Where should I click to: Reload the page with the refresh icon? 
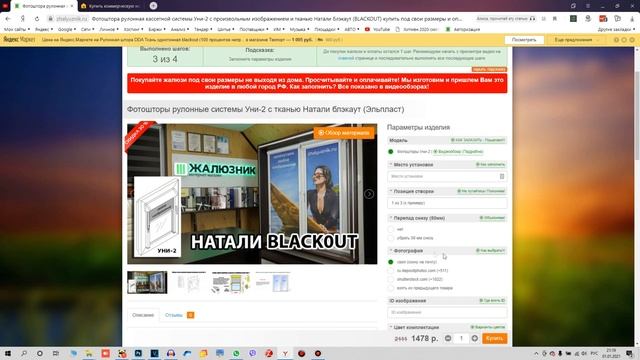point(37,19)
